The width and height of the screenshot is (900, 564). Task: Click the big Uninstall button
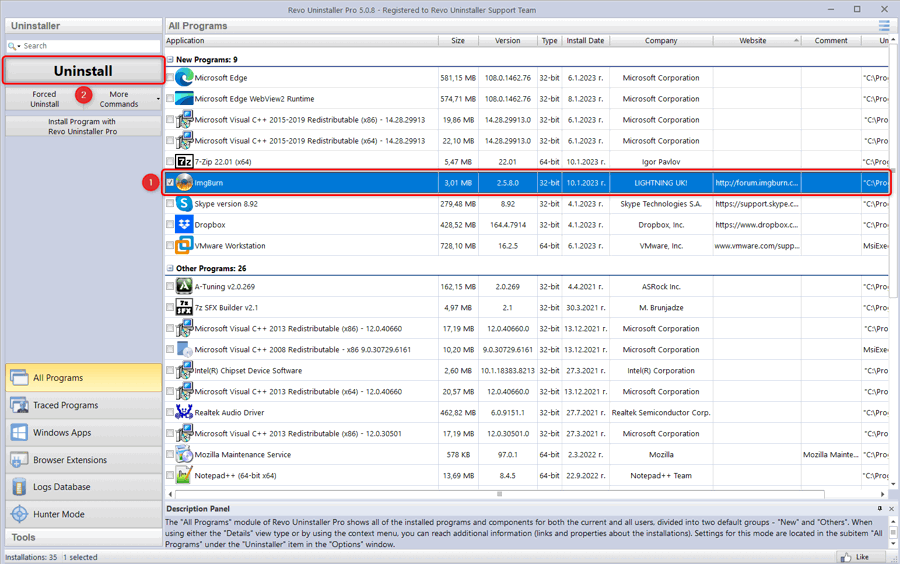click(x=83, y=71)
